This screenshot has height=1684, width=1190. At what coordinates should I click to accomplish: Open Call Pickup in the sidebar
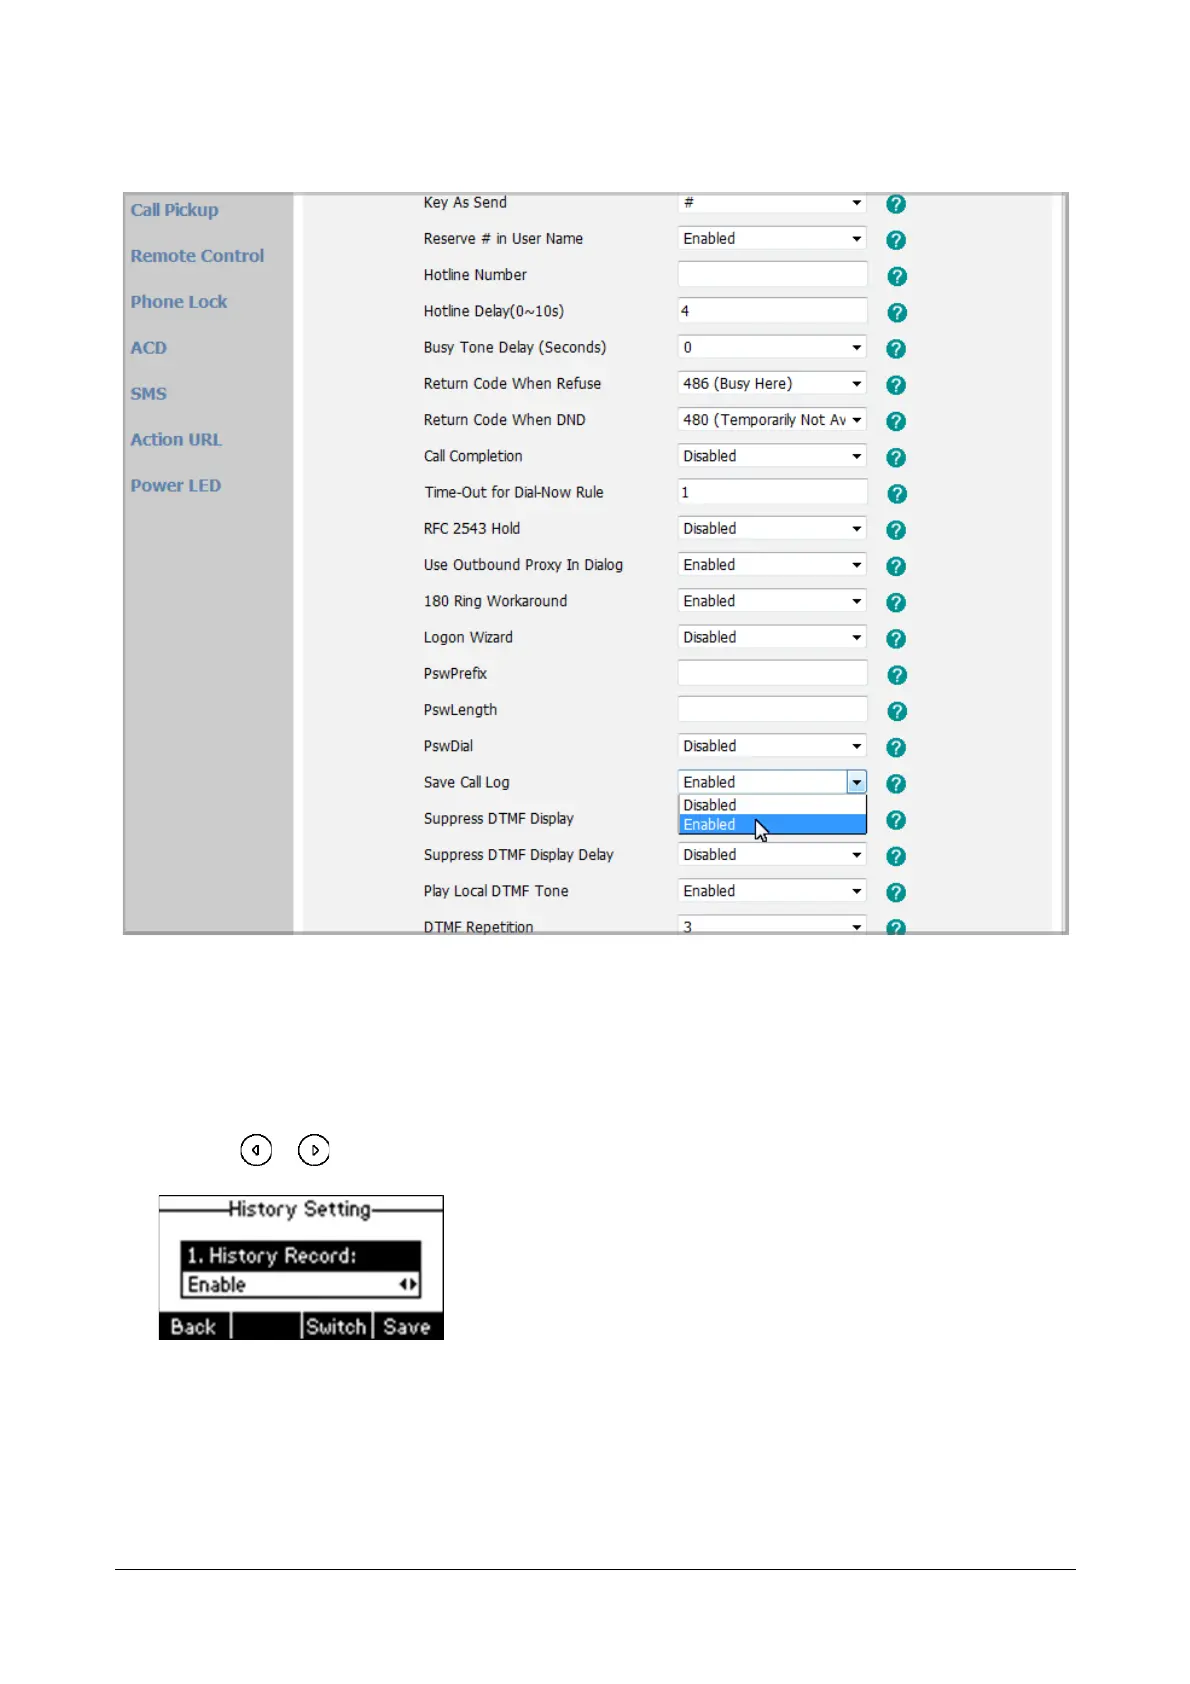(x=174, y=210)
